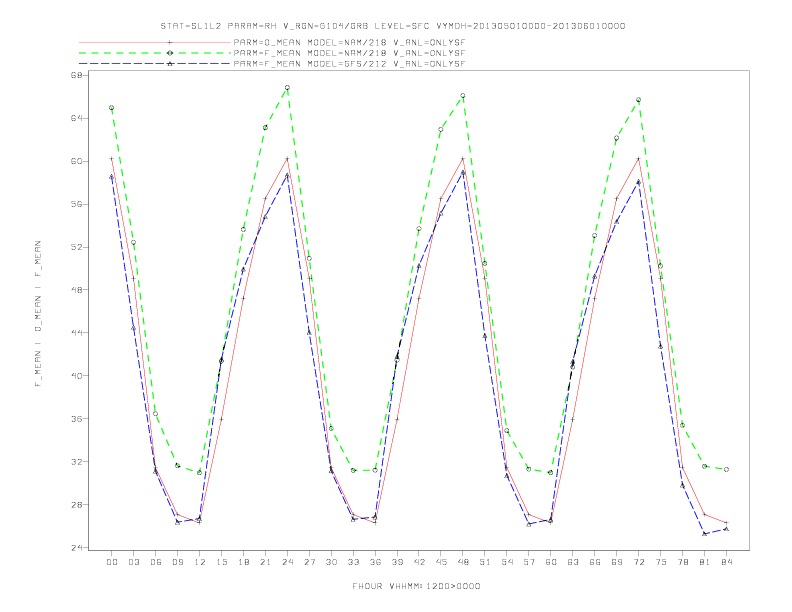Click x-axis forecast hour label 48
Screen dimensions: 792x612
463,562
